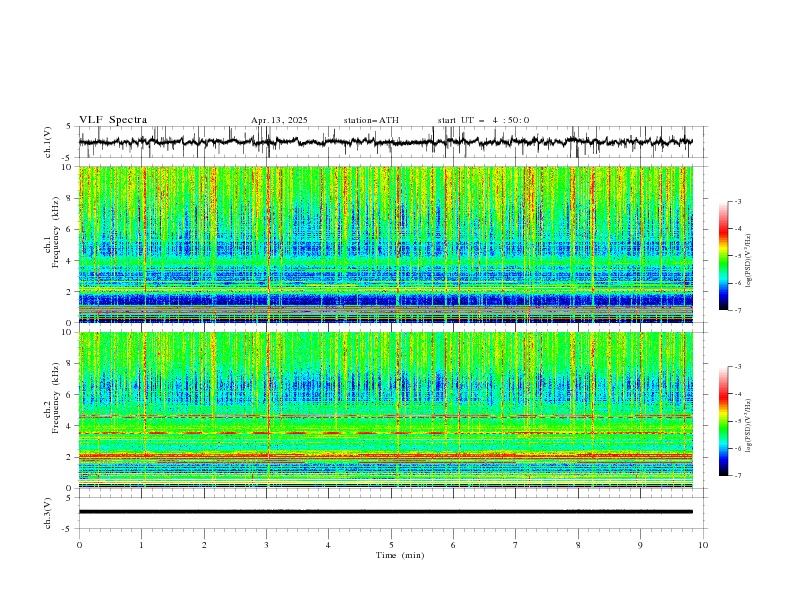Click time axis tick label "7"
Image resolution: width=792 pixels, height=612 pixels.
coord(516,545)
